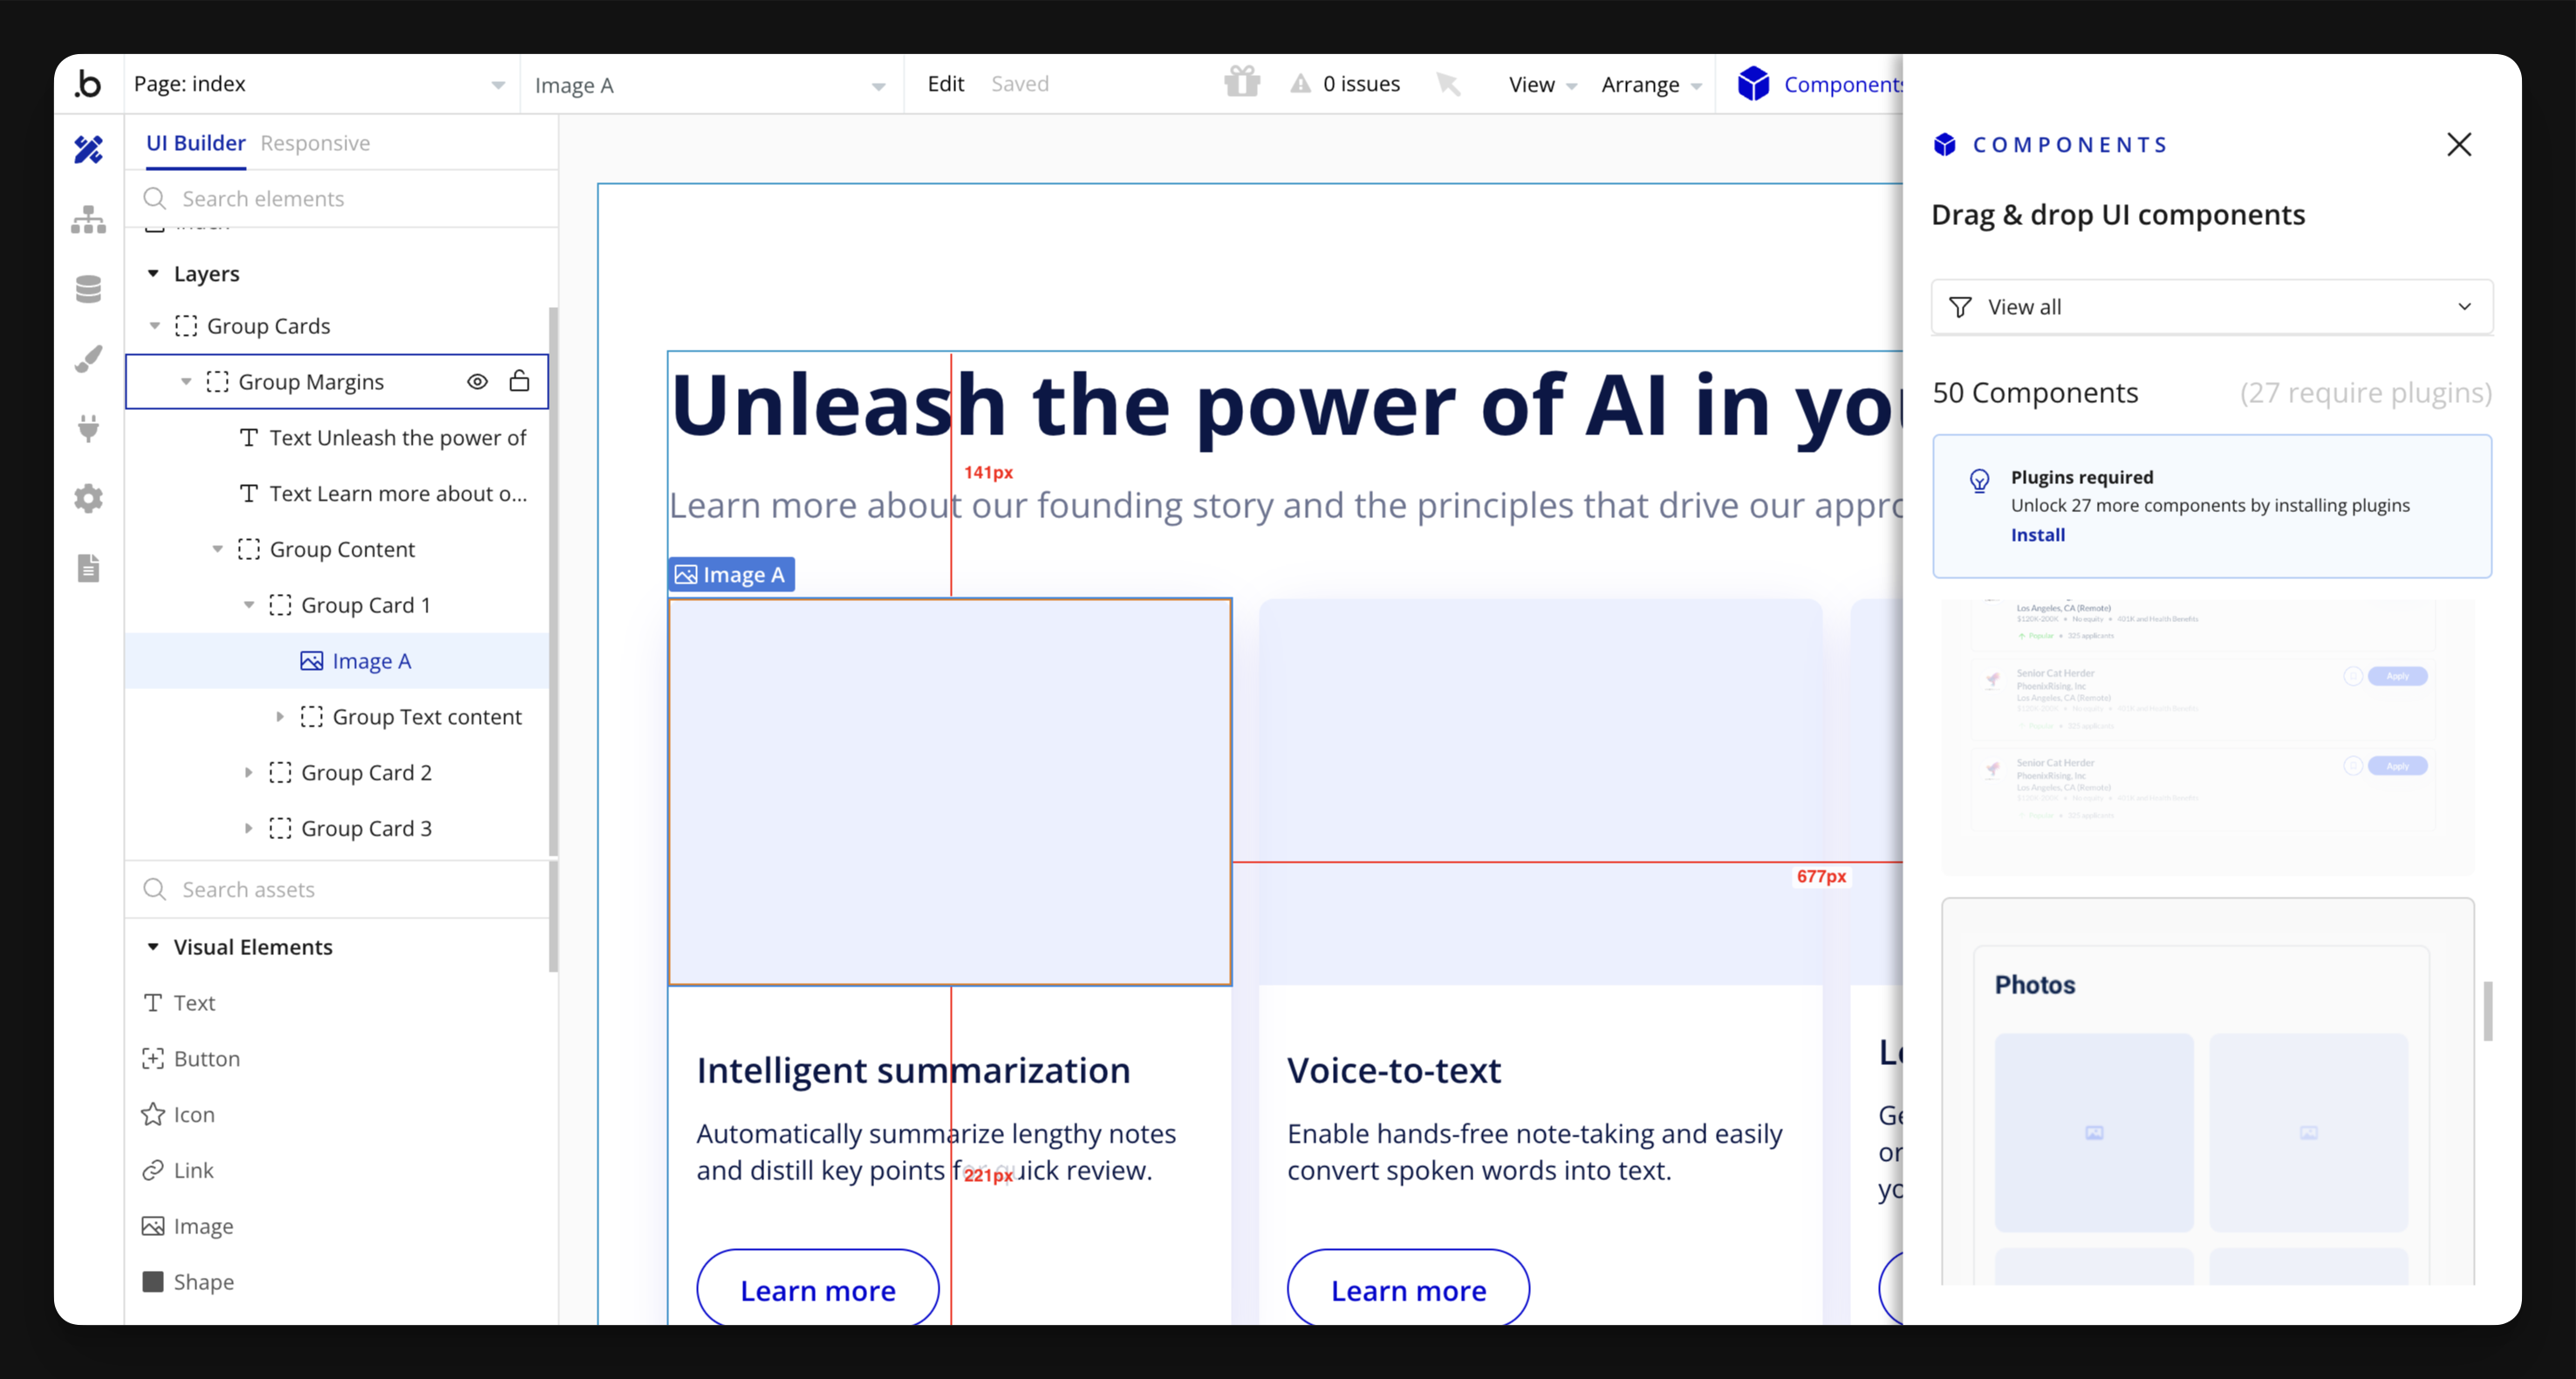The height and width of the screenshot is (1379, 2576).
Task: Expand the Group Card 2 node
Action: (x=249, y=772)
